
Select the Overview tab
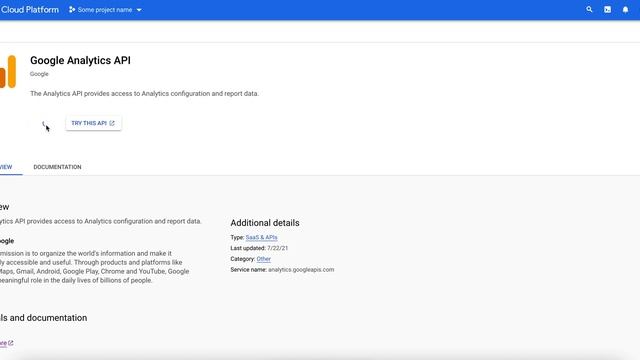coord(6,167)
